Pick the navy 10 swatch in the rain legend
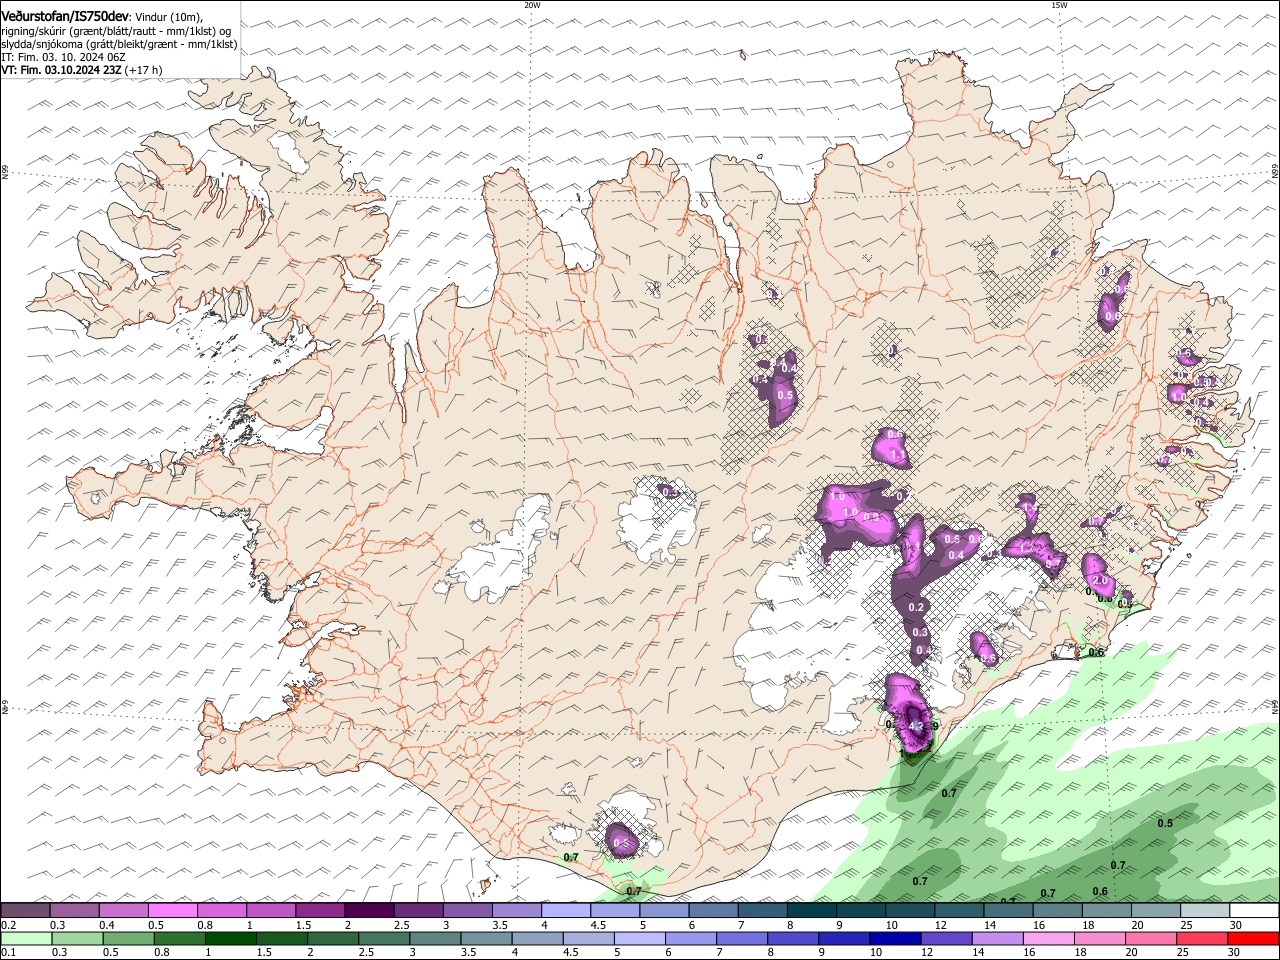 (895, 938)
